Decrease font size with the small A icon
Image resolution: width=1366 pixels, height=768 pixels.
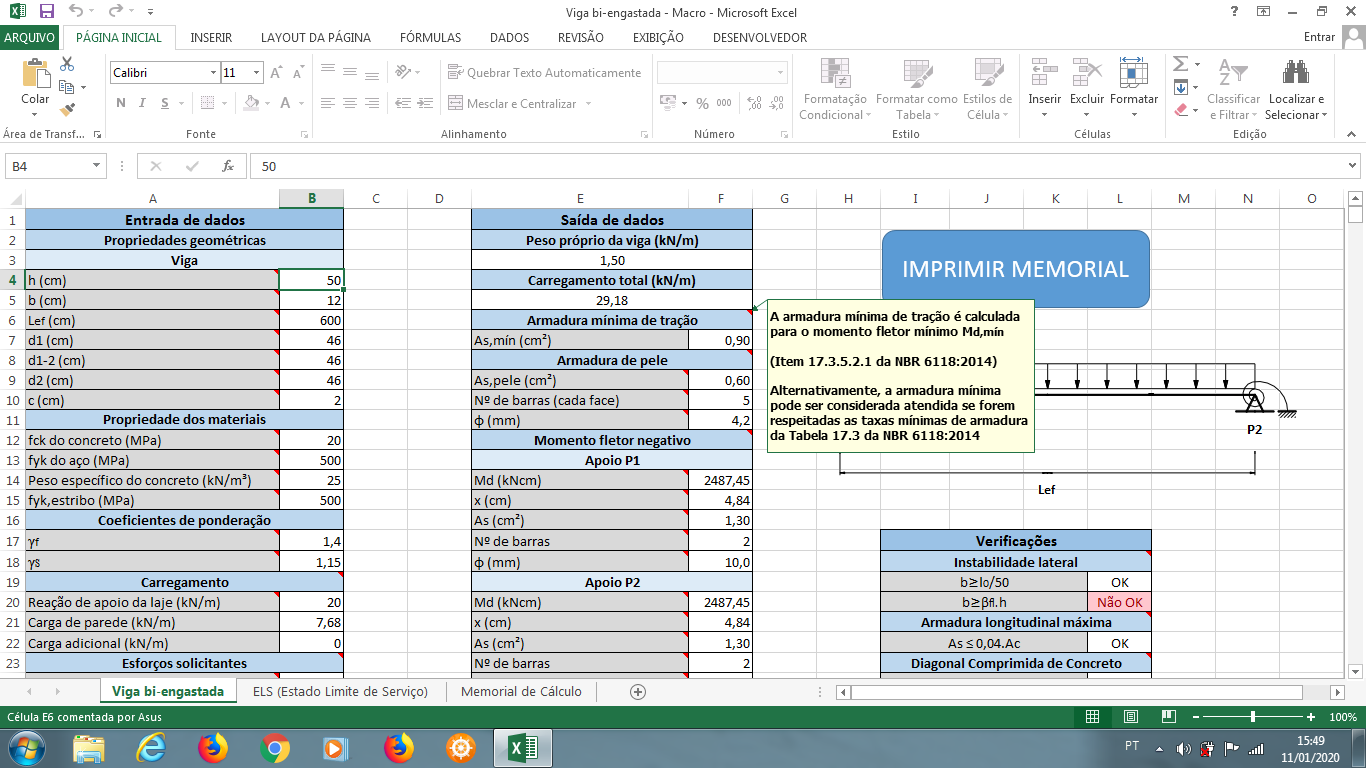[x=298, y=73]
